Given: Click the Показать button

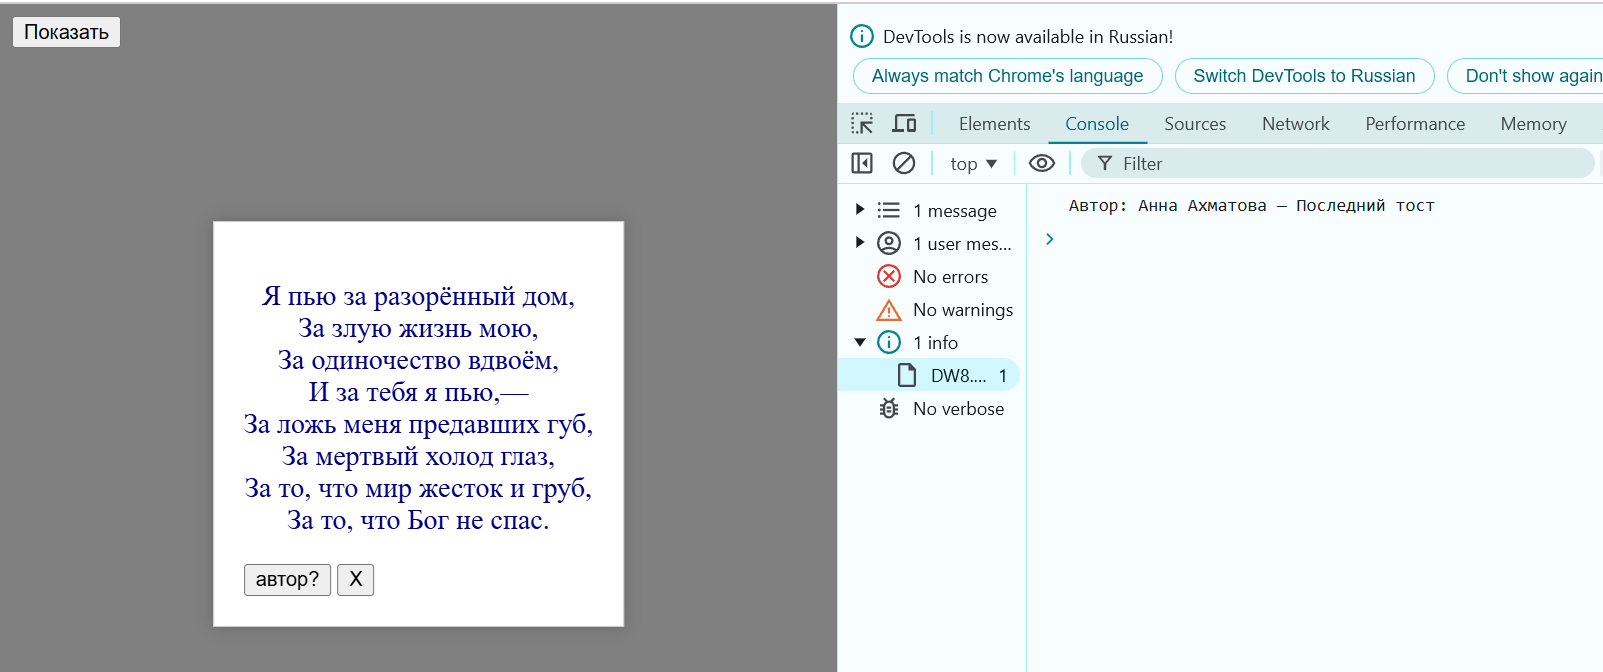Looking at the screenshot, I should [x=66, y=32].
